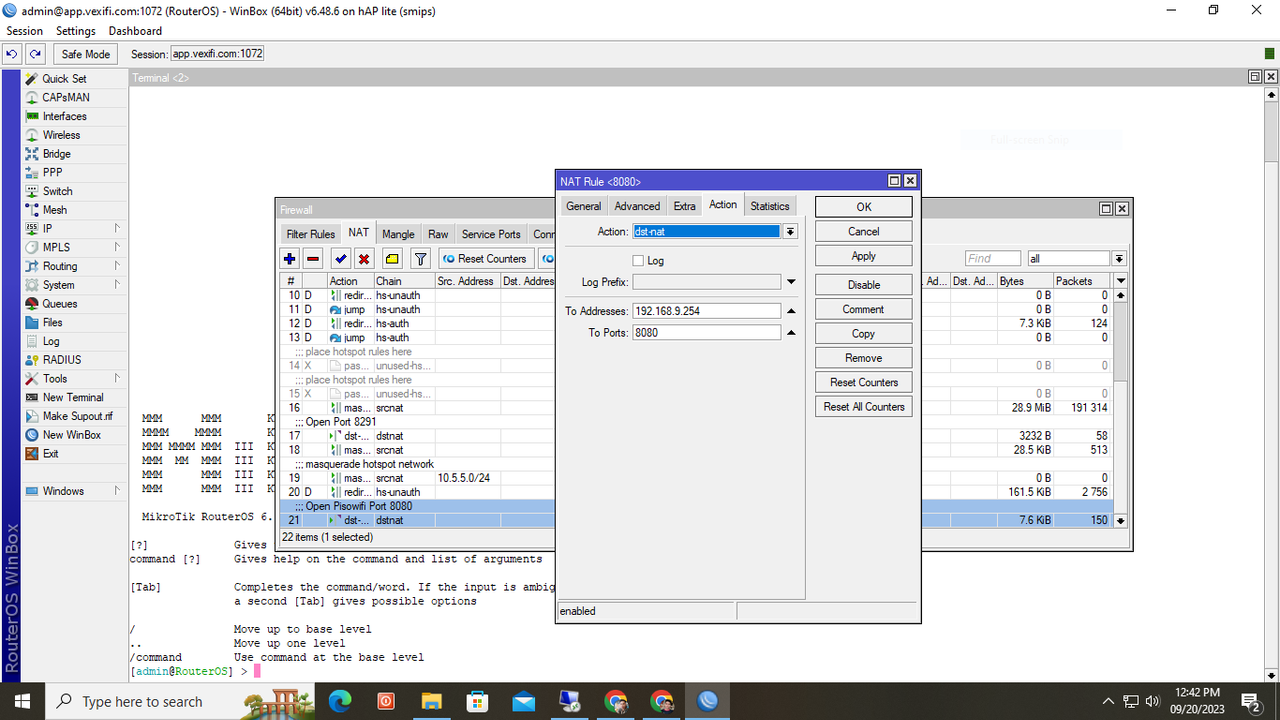Click Copy button in NAT Rule dialog
The image size is (1280, 720).
pyautogui.click(x=864, y=334)
